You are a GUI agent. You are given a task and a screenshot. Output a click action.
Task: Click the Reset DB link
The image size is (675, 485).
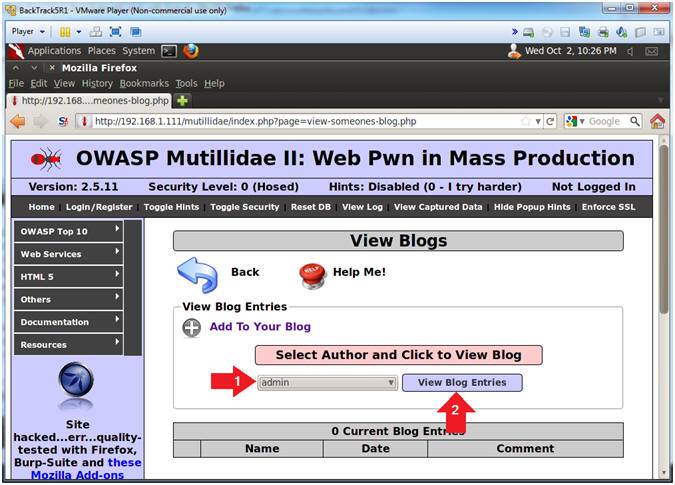(x=311, y=207)
